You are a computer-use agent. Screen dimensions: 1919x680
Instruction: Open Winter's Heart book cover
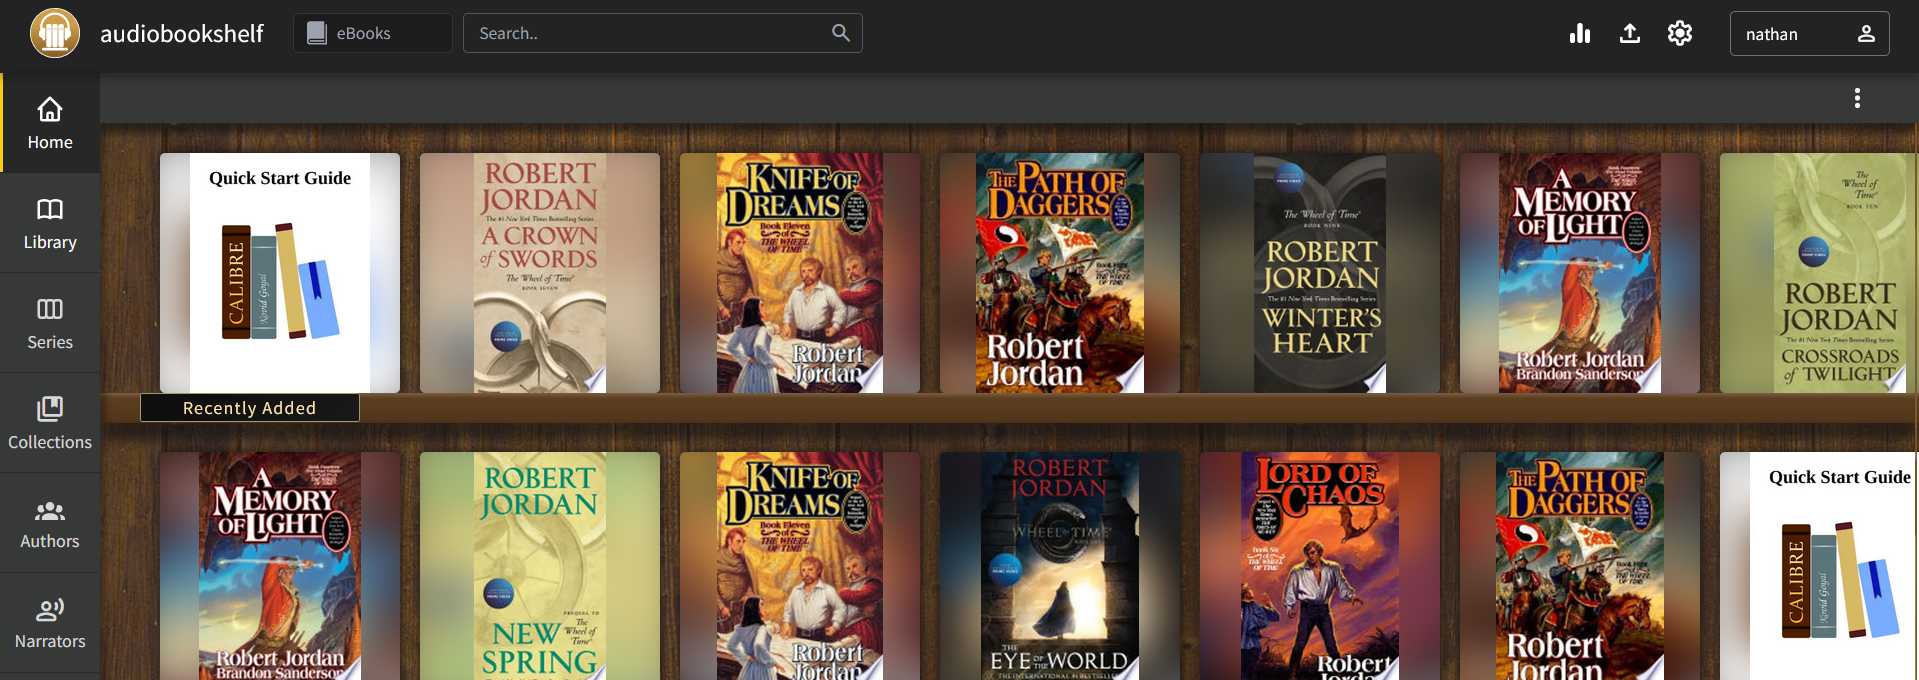(1320, 273)
